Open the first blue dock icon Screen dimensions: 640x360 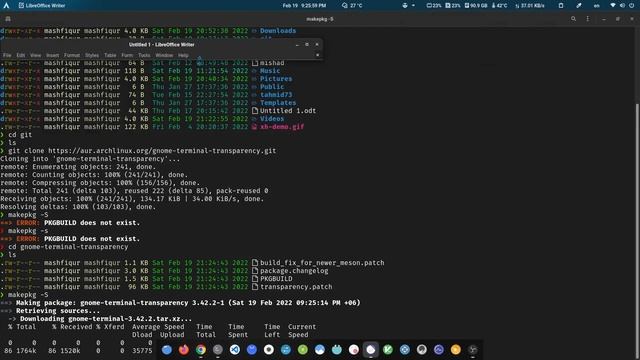(x=167, y=350)
